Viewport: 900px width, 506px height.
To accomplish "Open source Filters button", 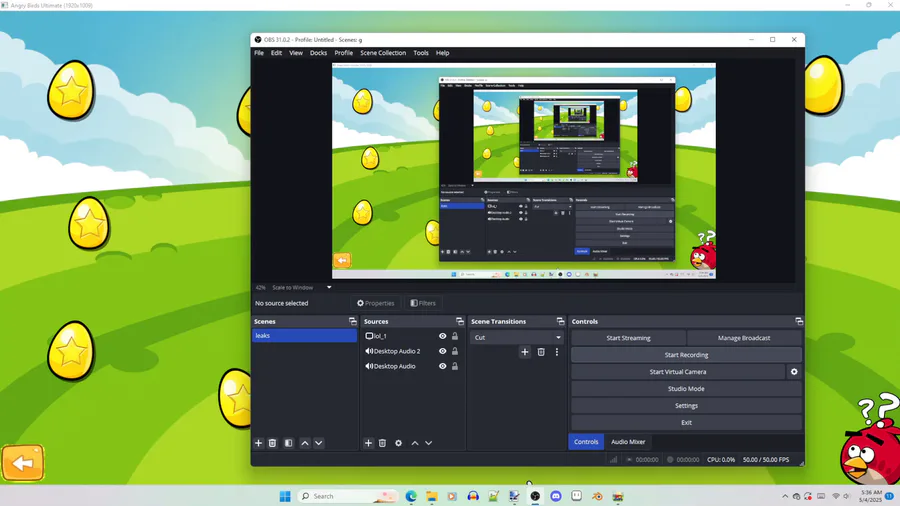I will 423,303.
